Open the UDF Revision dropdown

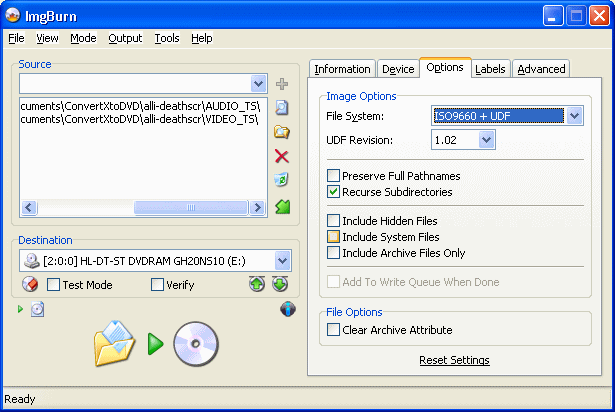click(x=486, y=140)
